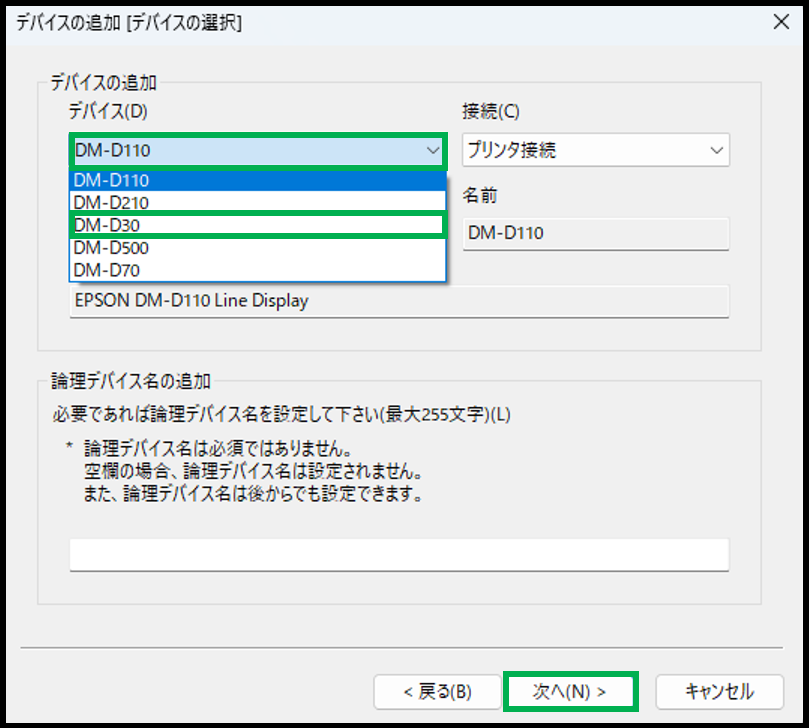Open the 接続 combo box set to プリンタ接続

coord(585,151)
